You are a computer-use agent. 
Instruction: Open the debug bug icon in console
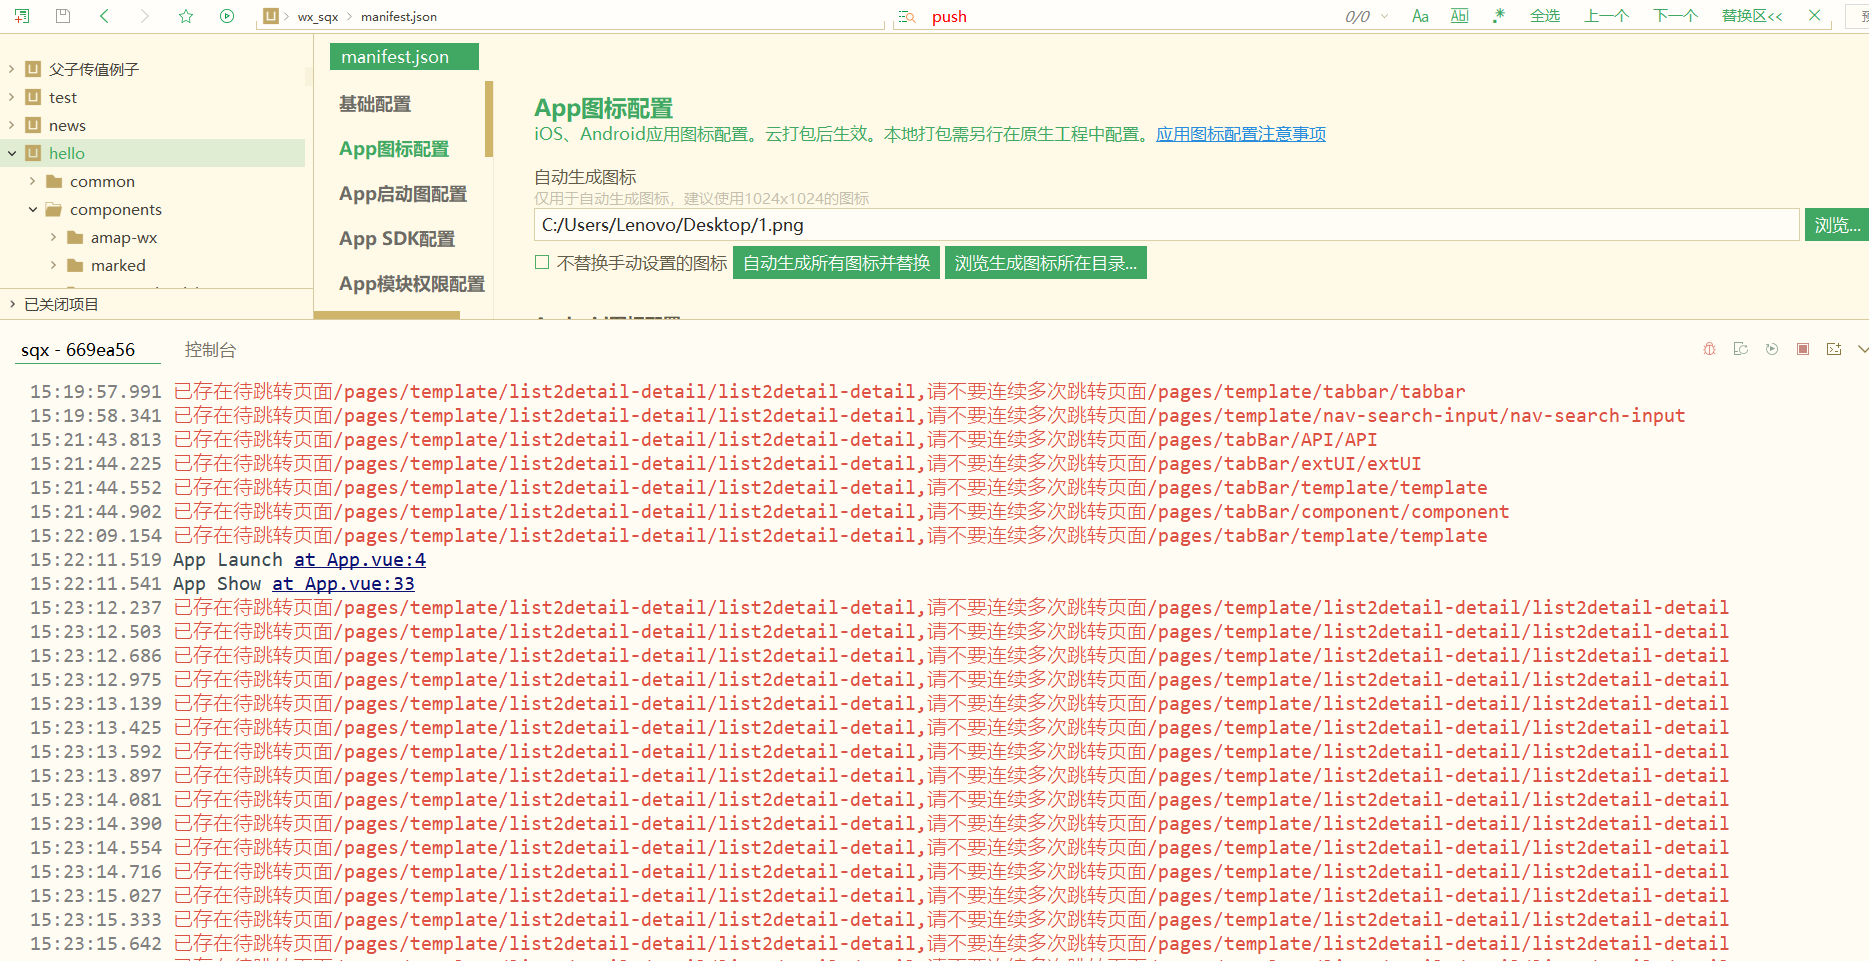pos(1709,349)
